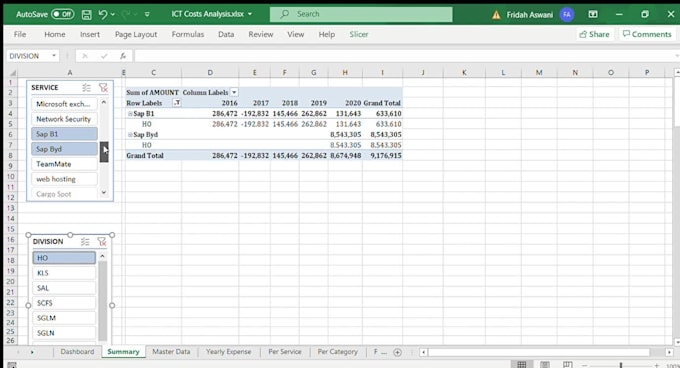Click the Comments button
Screen dimensions: 680x368
click(647, 34)
